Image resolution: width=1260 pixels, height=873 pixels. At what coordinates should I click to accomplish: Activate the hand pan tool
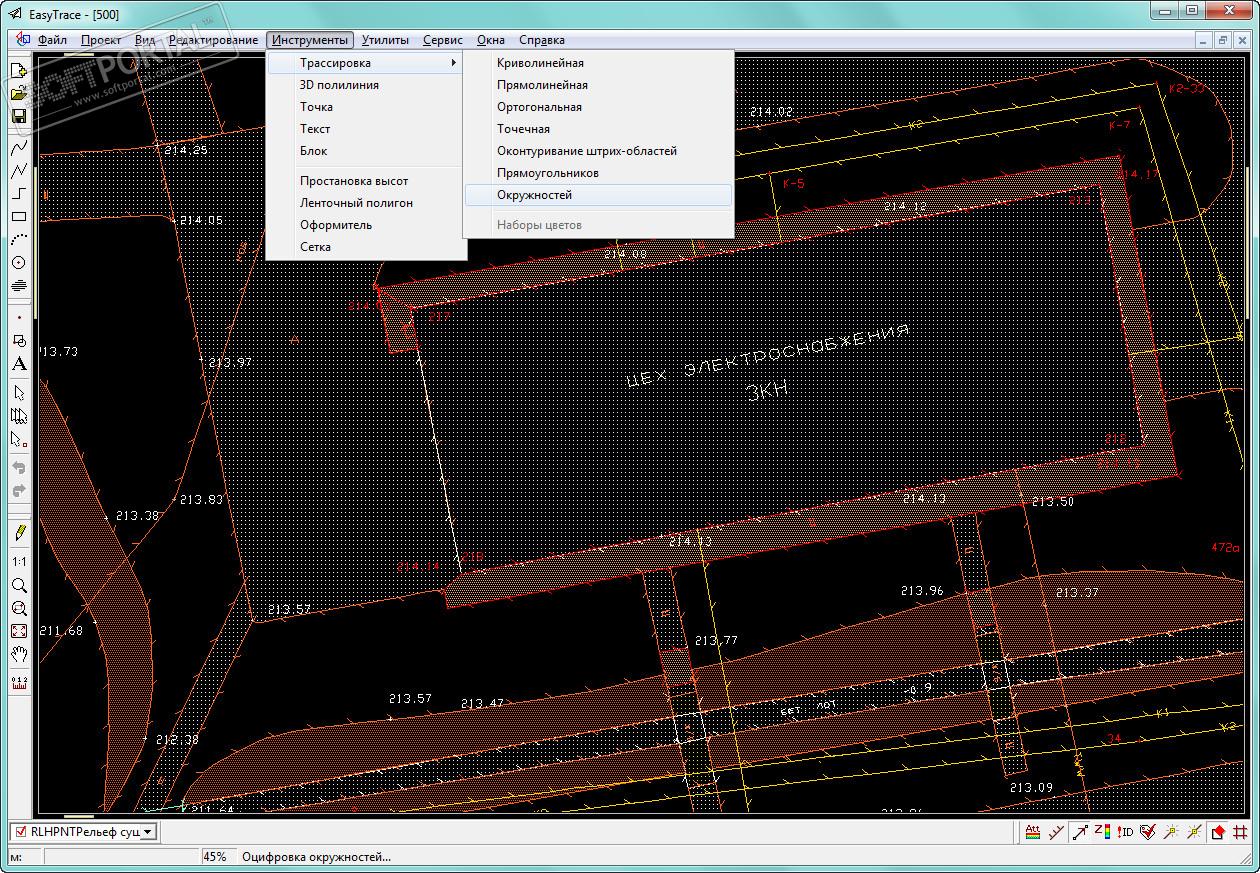(18, 654)
